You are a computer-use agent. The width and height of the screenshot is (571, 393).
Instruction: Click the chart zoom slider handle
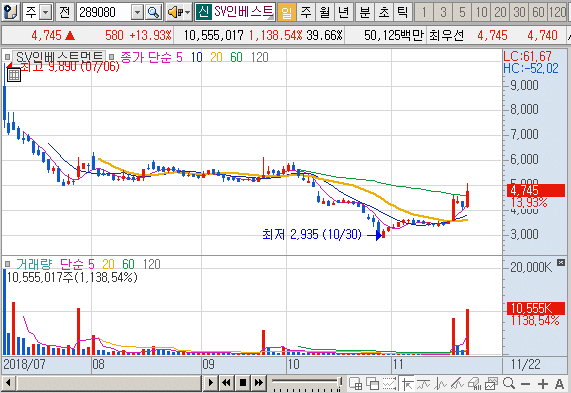[x=340, y=382]
